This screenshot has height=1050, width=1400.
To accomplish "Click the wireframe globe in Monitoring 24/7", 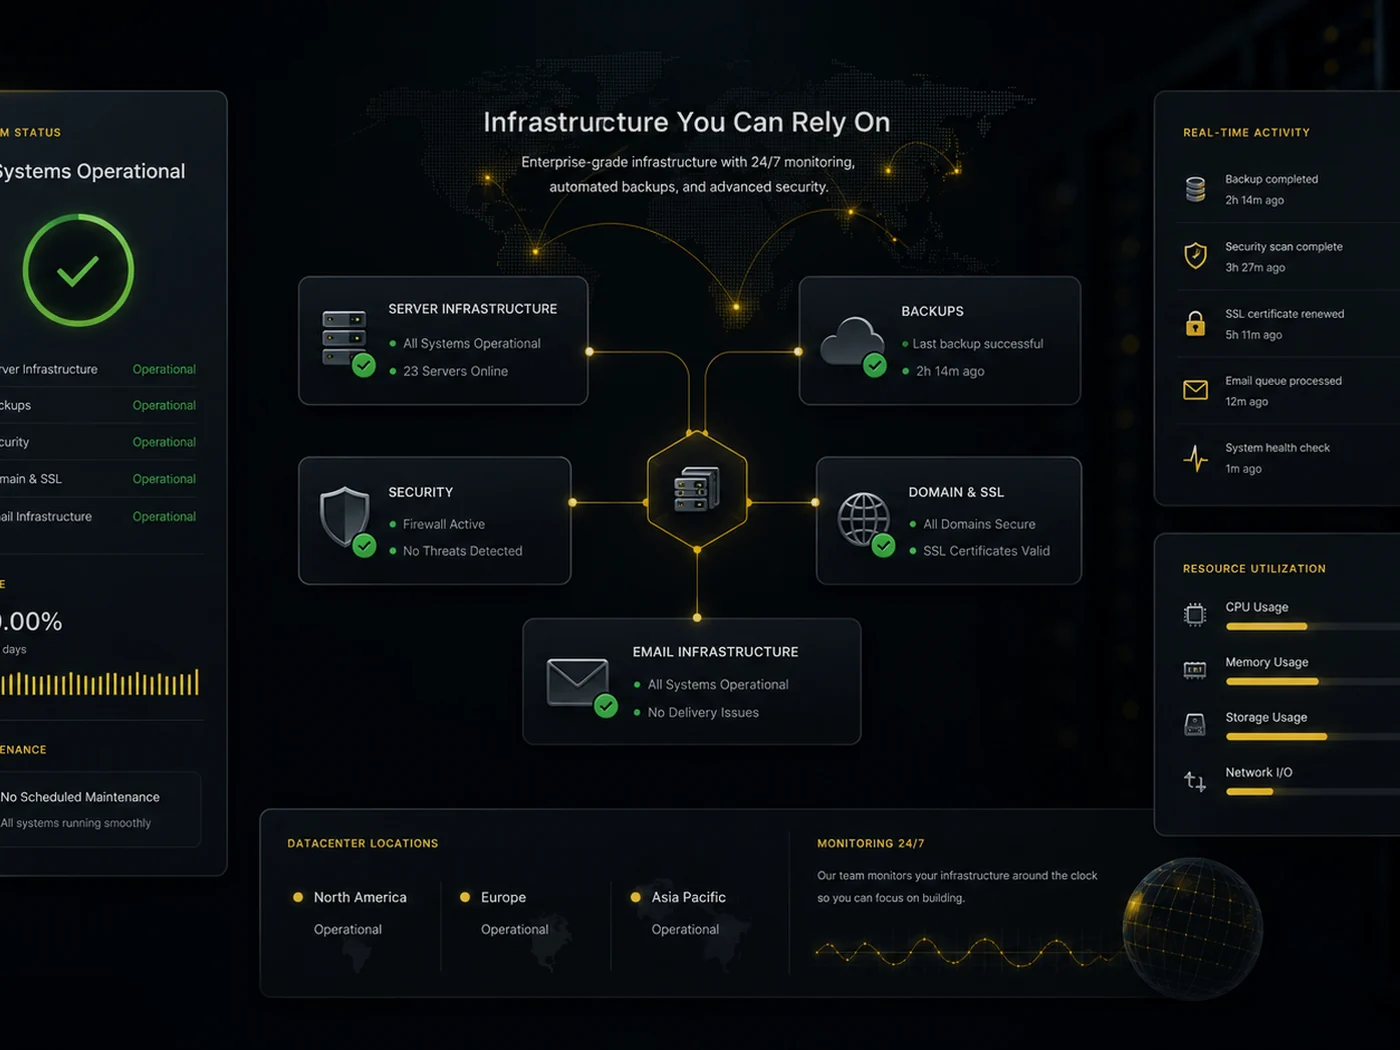I will (x=1192, y=928).
